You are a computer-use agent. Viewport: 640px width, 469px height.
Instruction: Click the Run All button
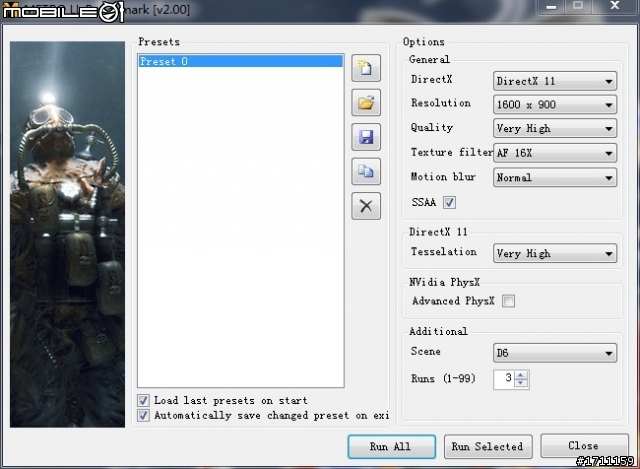pyautogui.click(x=391, y=447)
